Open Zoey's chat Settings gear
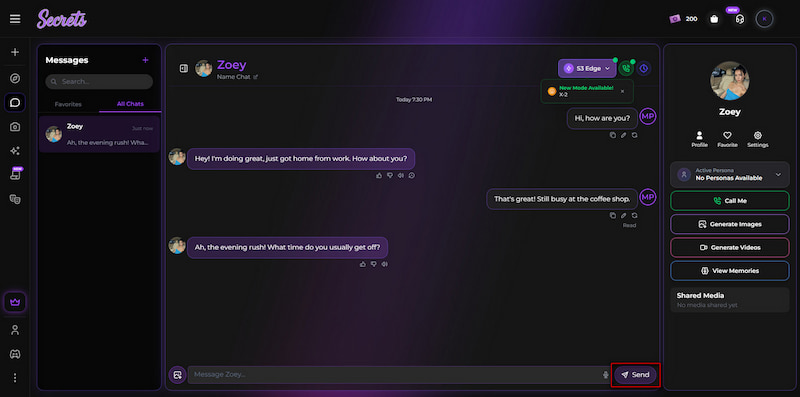This screenshot has width=800, height=397. (x=758, y=139)
